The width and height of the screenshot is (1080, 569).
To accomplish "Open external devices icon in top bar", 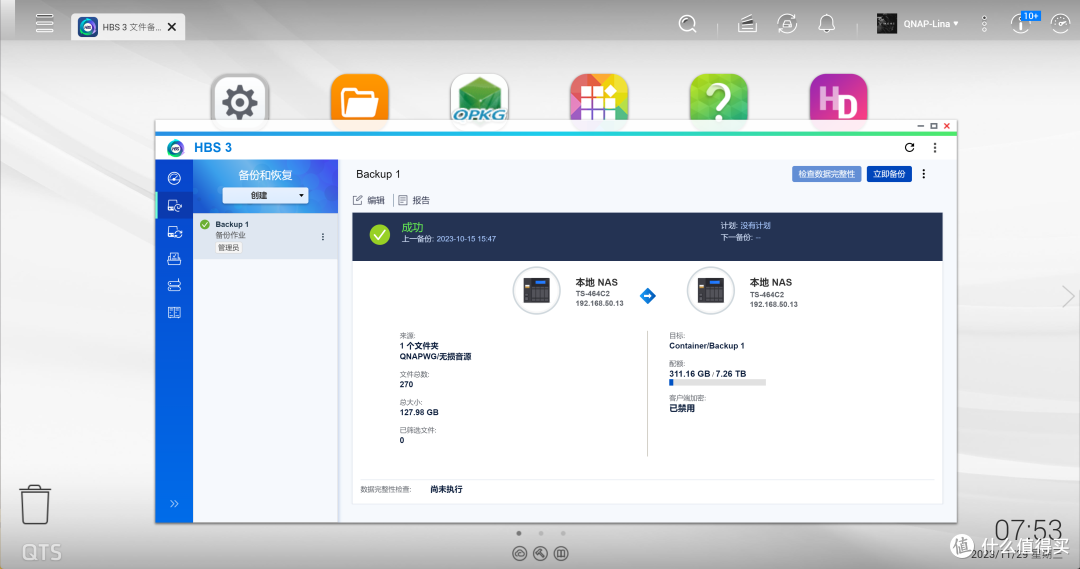I will click(787, 24).
